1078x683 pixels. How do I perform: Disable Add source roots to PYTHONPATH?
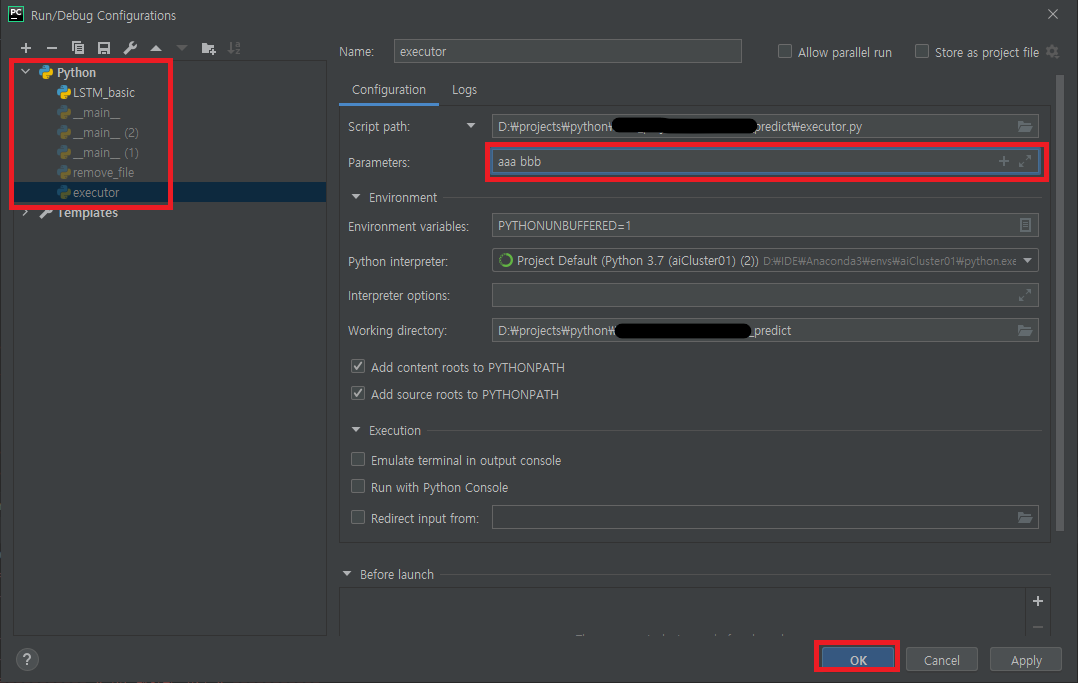tap(357, 394)
